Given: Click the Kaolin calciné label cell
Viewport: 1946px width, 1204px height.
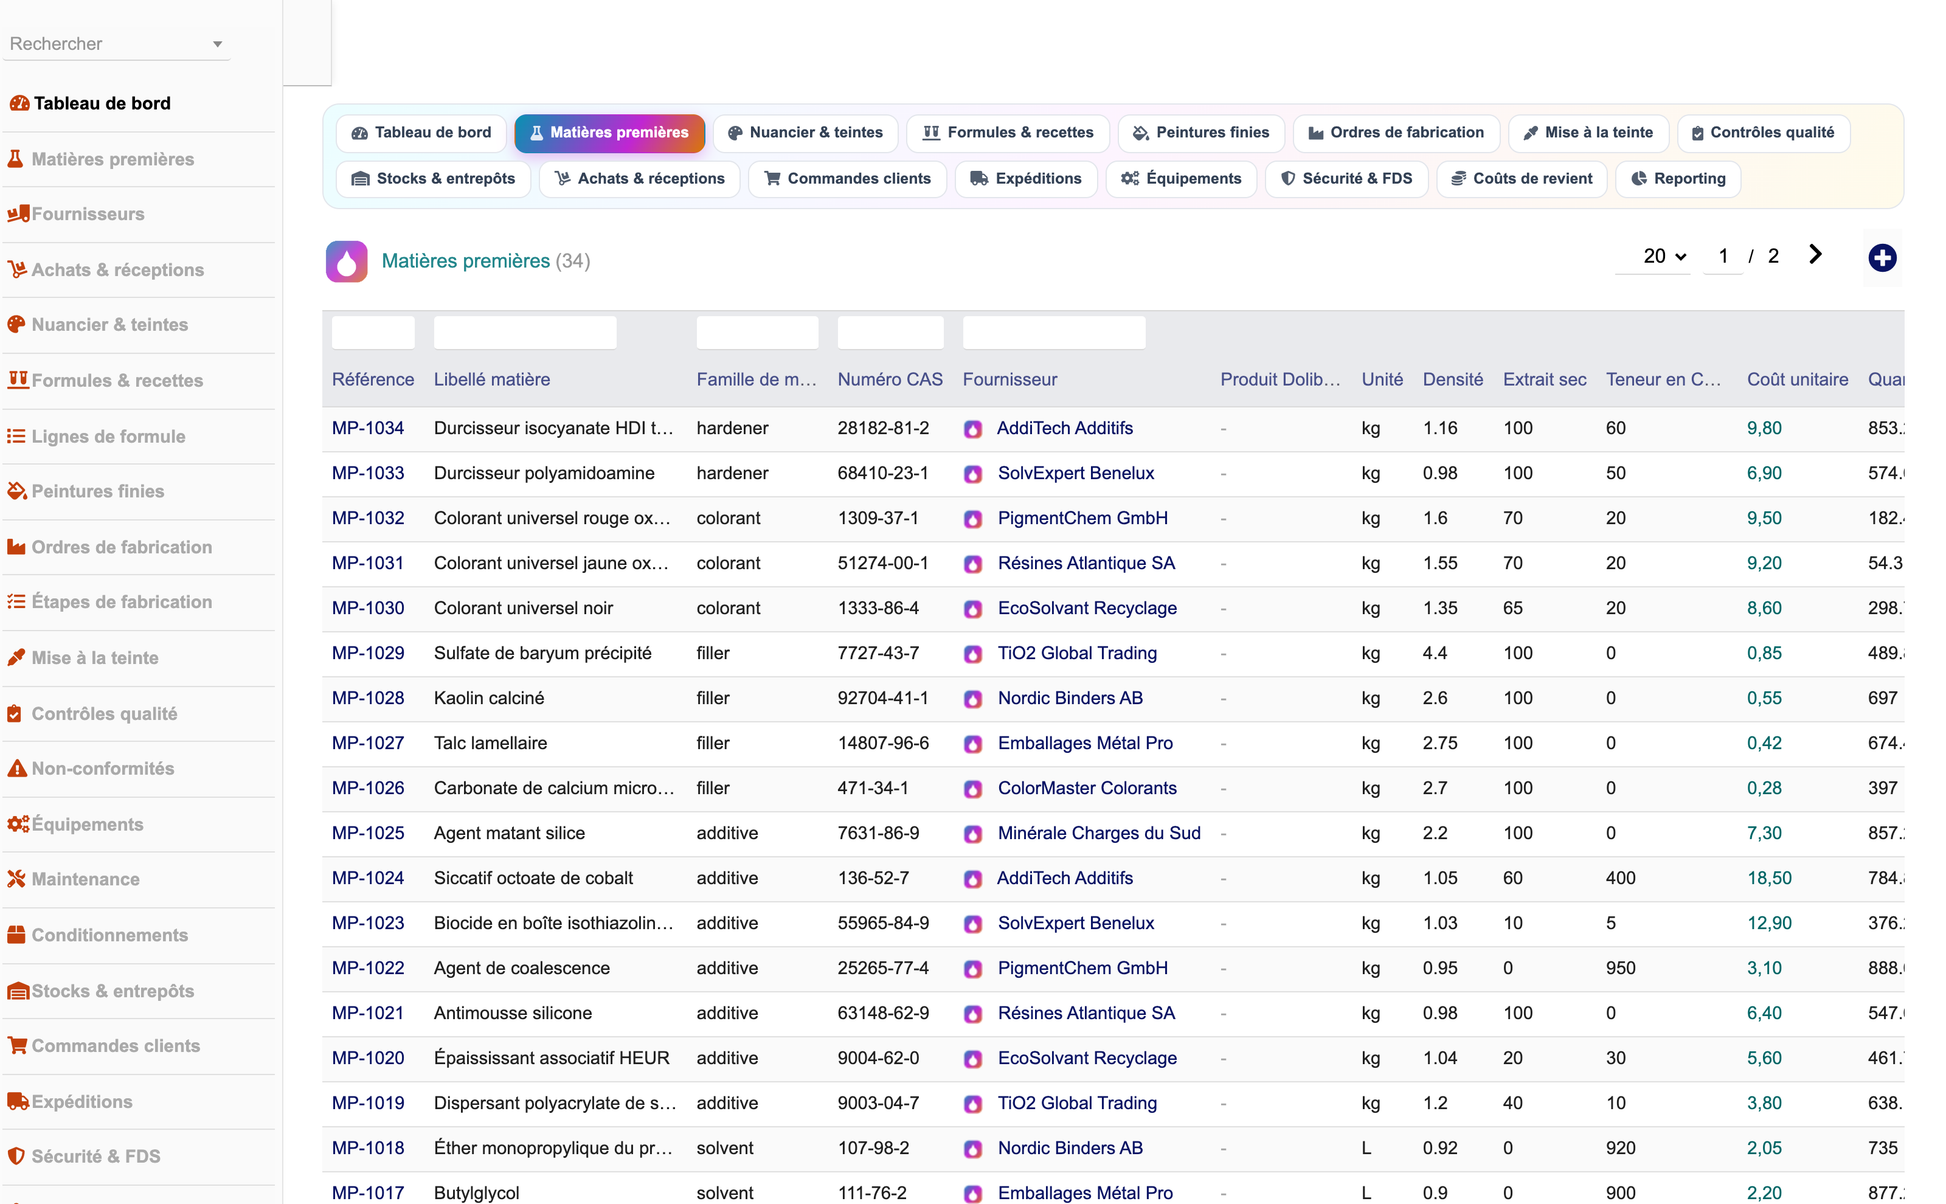Looking at the screenshot, I should [489, 698].
